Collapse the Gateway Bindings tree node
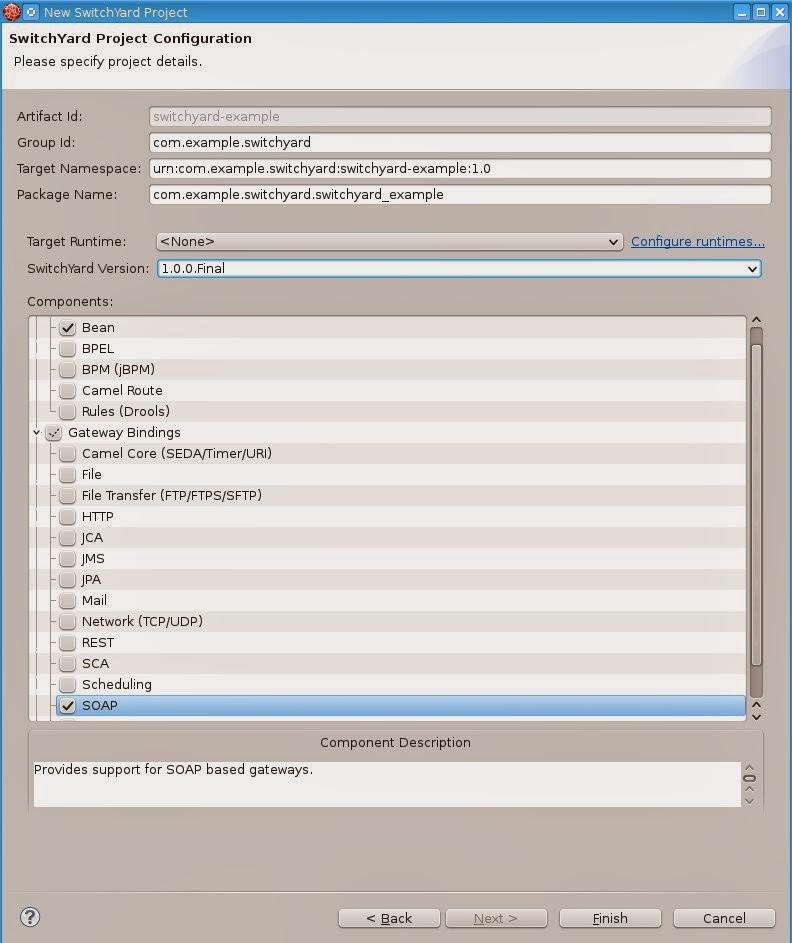The height and width of the screenshot is (943, 792). 37,432
